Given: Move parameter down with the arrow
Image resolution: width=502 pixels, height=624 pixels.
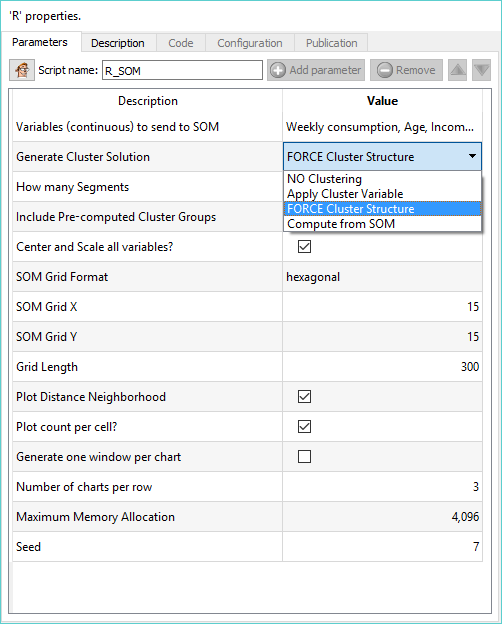Looking at the screenshot, I should click(x=481, y=70).
